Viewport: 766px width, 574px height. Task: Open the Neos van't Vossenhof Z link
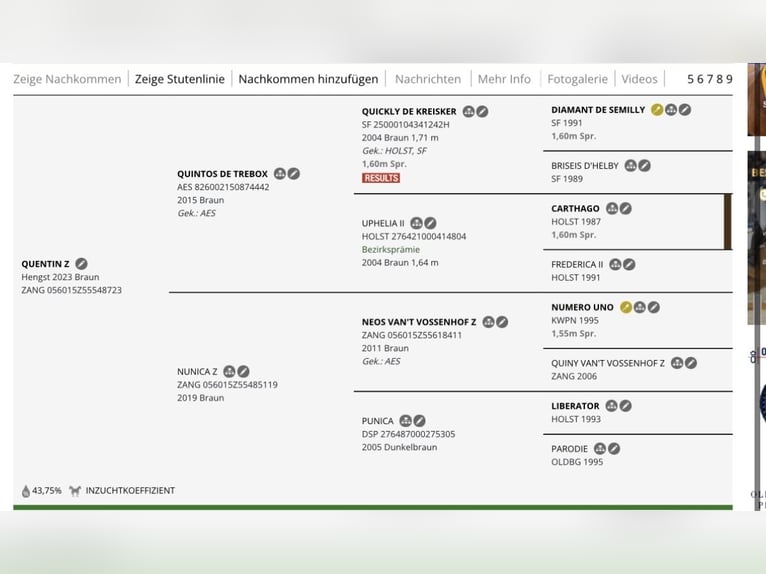click(418, 322)
